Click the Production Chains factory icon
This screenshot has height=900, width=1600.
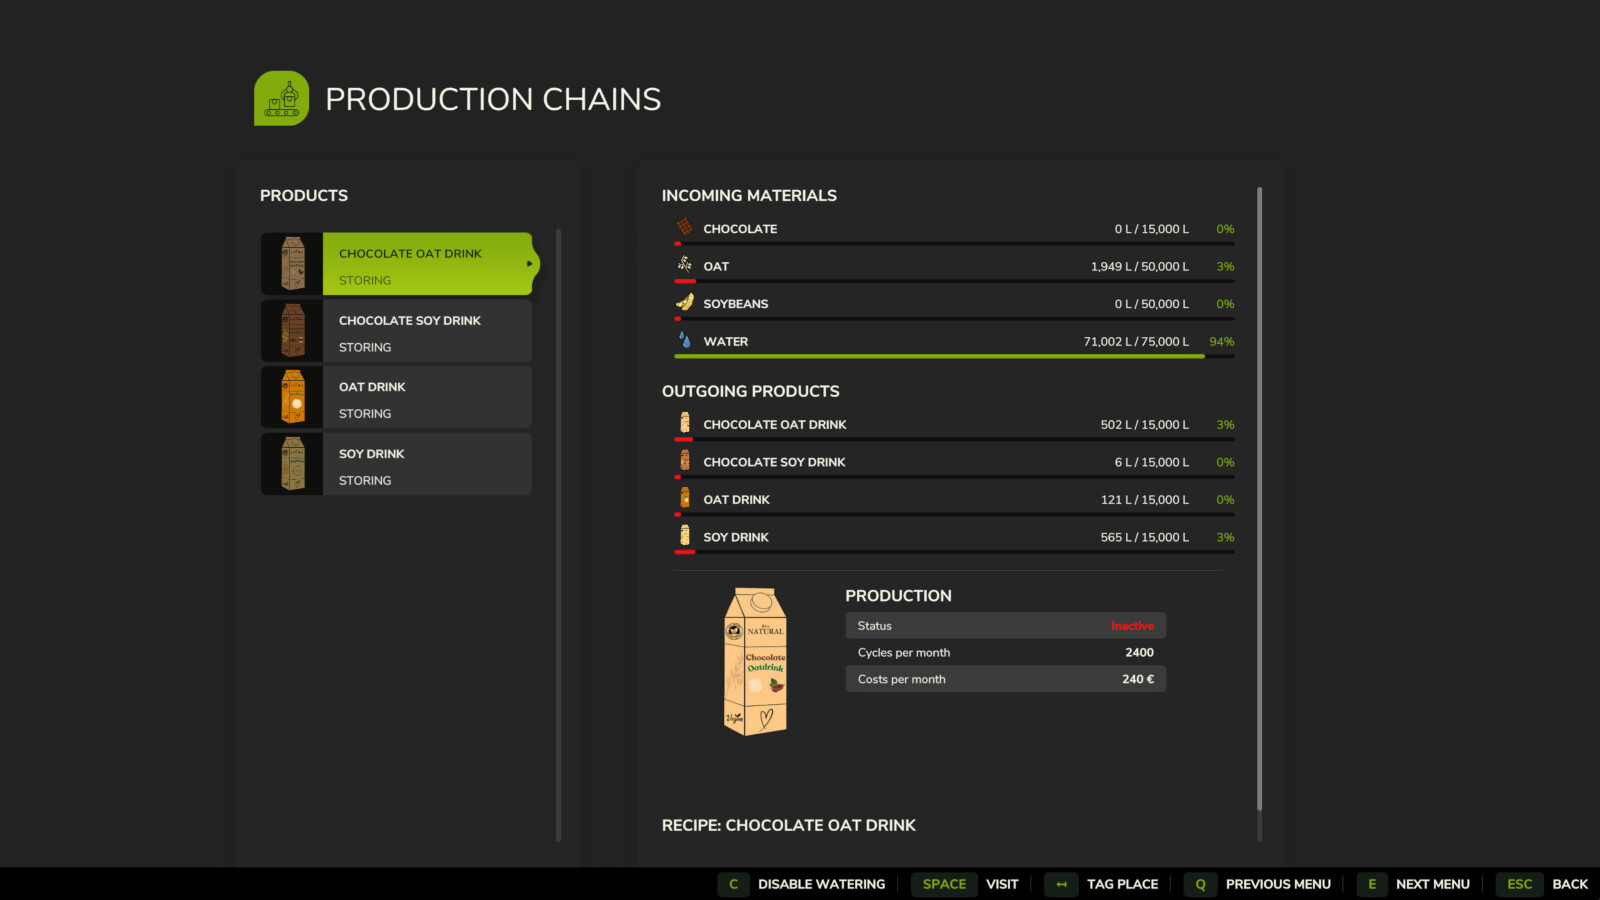(x=281, y=98)
